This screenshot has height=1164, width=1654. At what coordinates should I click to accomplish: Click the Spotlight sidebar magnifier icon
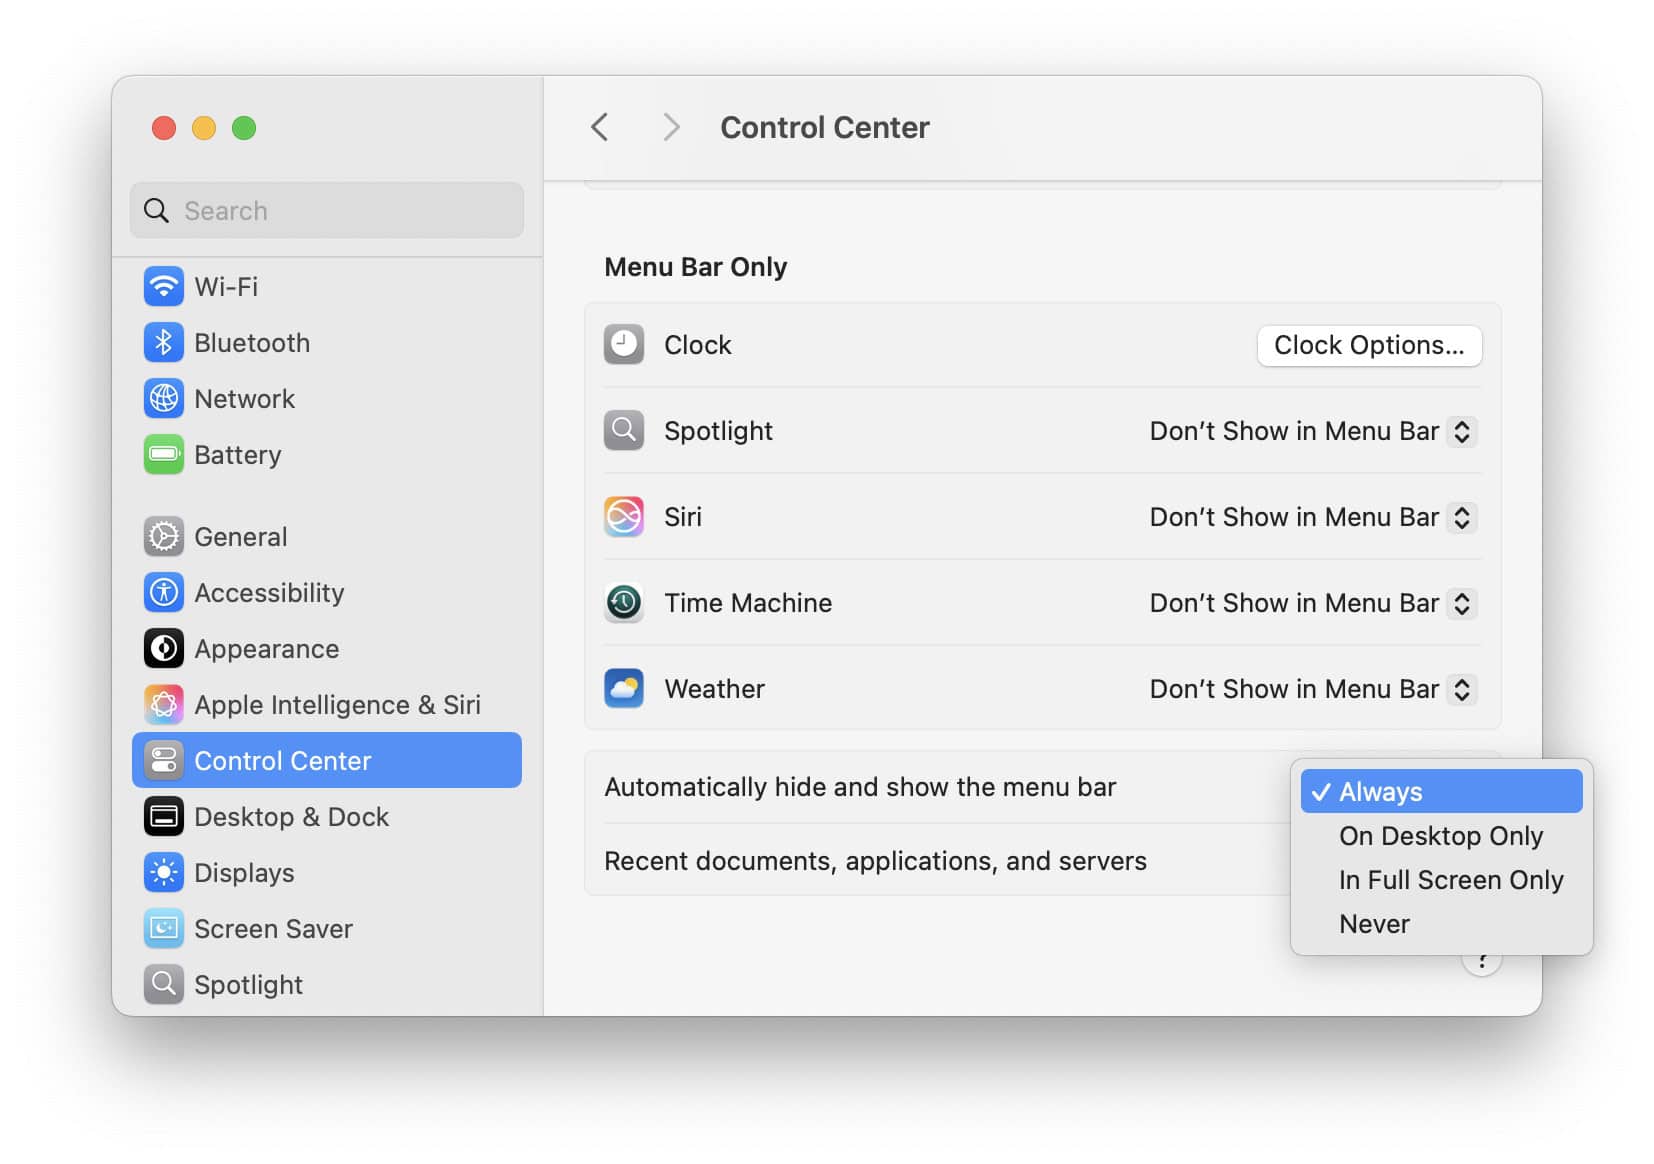(x=163, y=984)
